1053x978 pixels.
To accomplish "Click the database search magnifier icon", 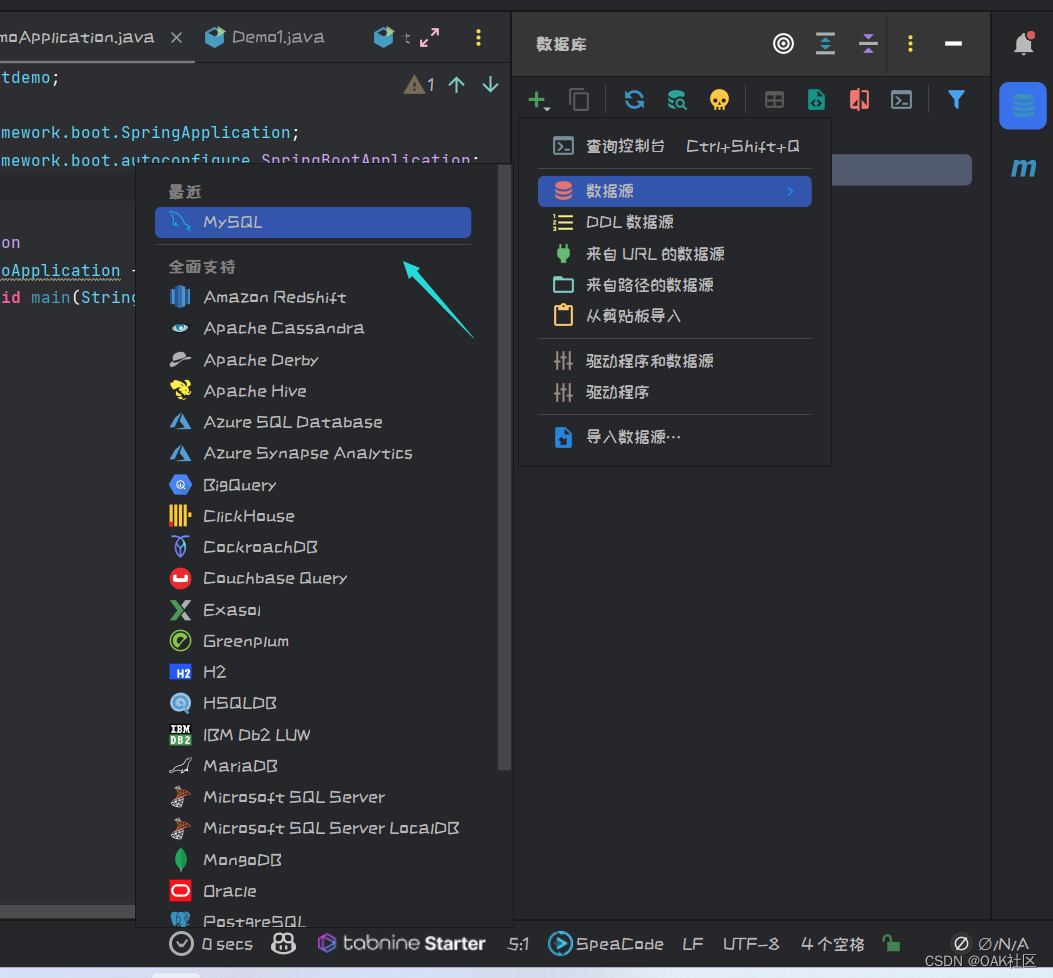I will tap(677, 100).
